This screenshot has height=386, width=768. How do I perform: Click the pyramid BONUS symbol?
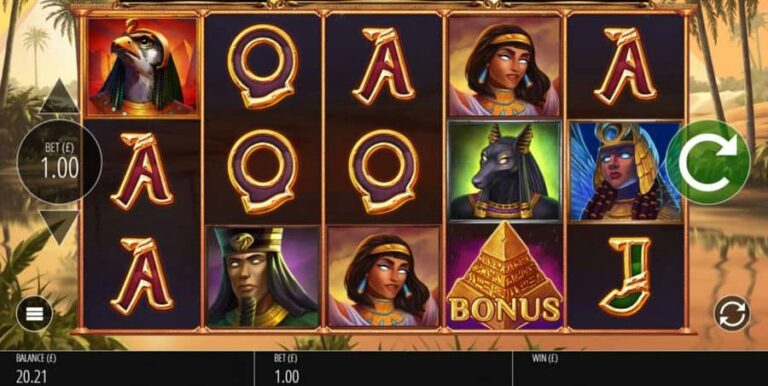click(505, 276)
